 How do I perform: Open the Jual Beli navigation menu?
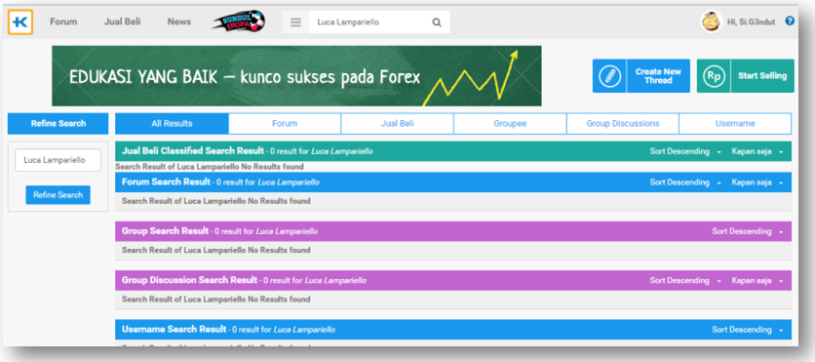tap(122, 22)
